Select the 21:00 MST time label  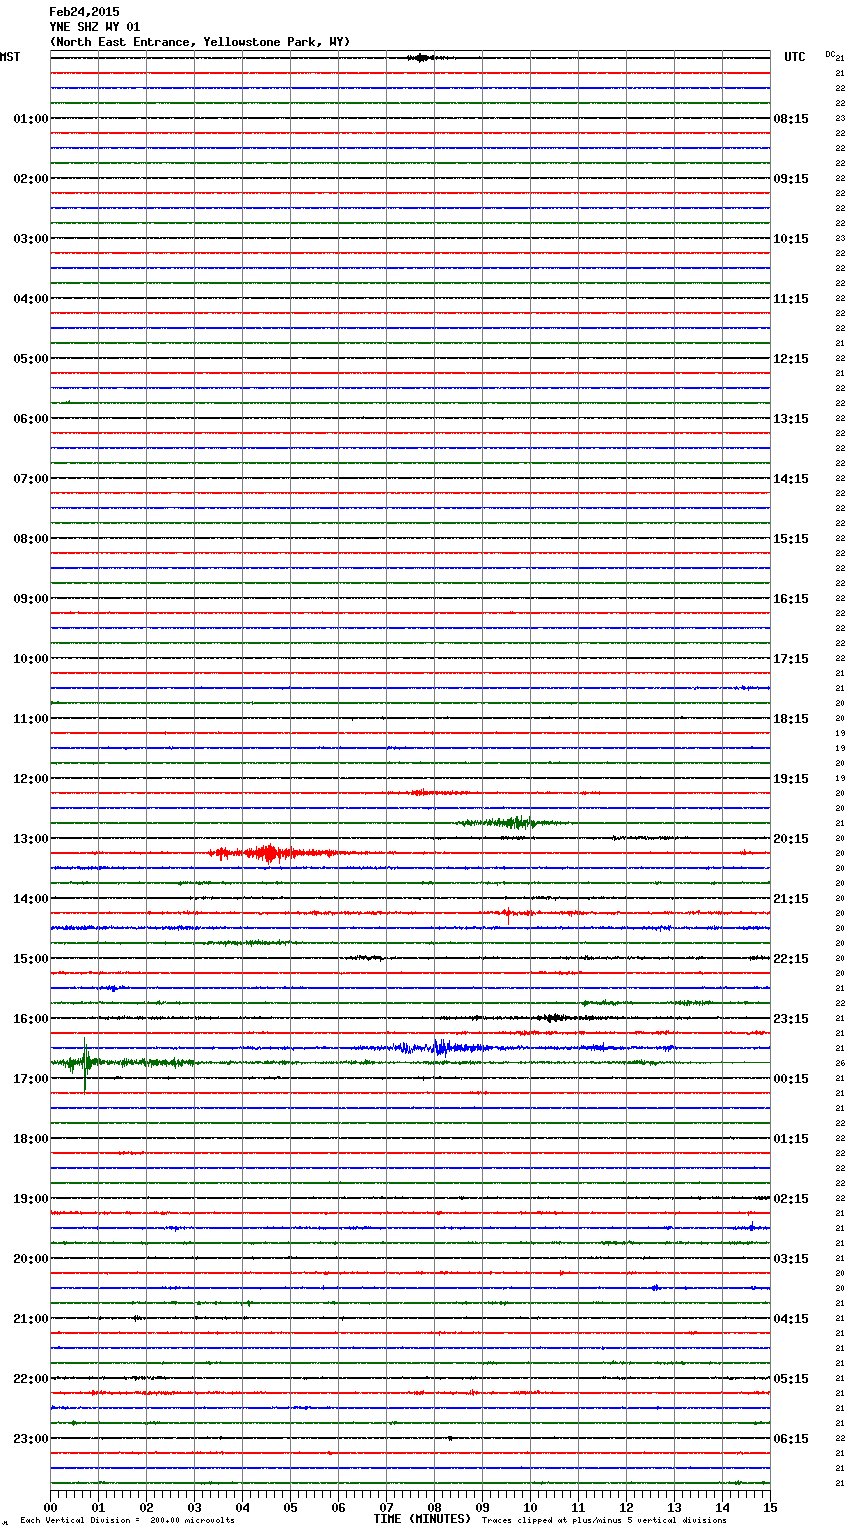click(x=30, y=1319)
